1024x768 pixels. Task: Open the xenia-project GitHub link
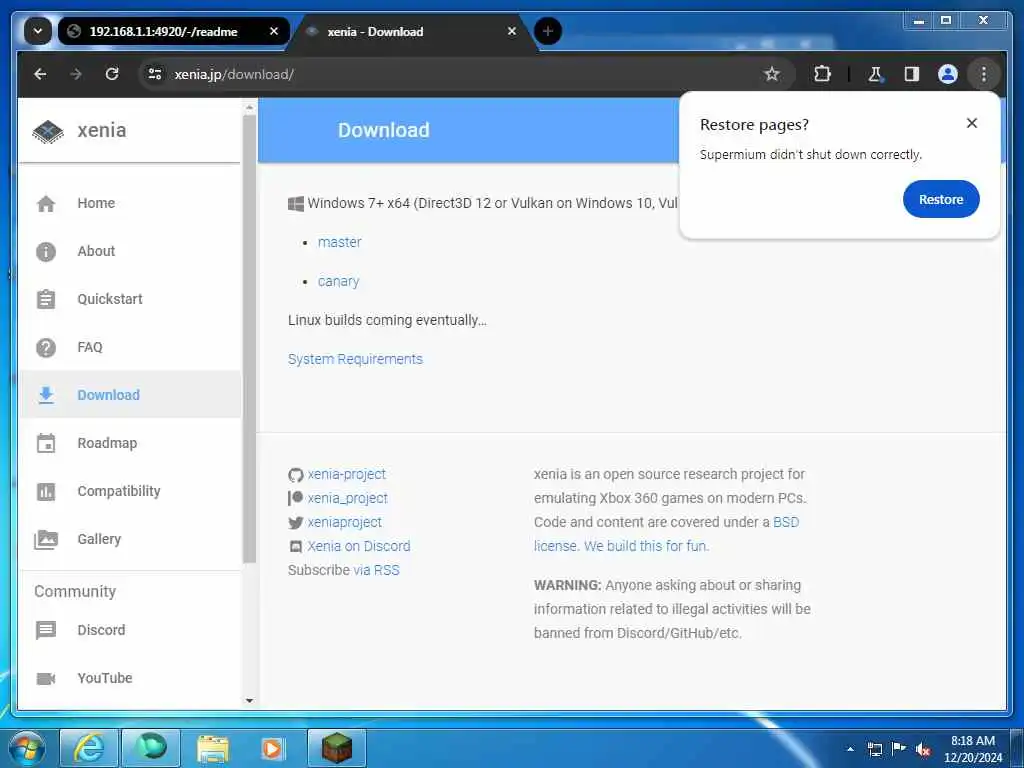pyautogui.click(x=347, y=474)
